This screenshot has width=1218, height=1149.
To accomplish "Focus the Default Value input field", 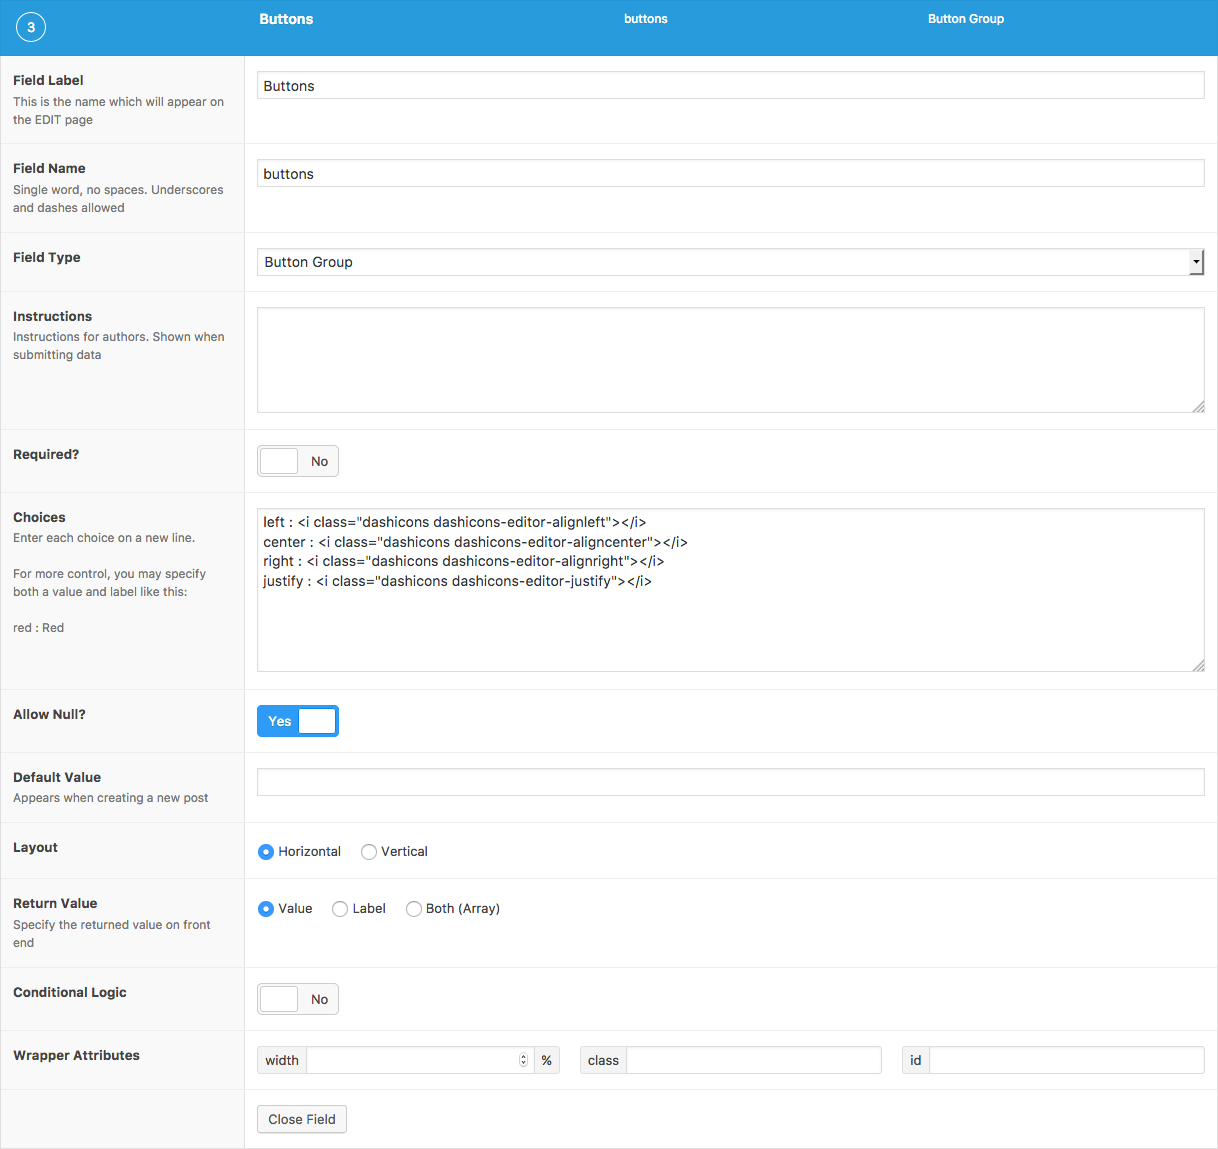I will [x=730, y=782].
